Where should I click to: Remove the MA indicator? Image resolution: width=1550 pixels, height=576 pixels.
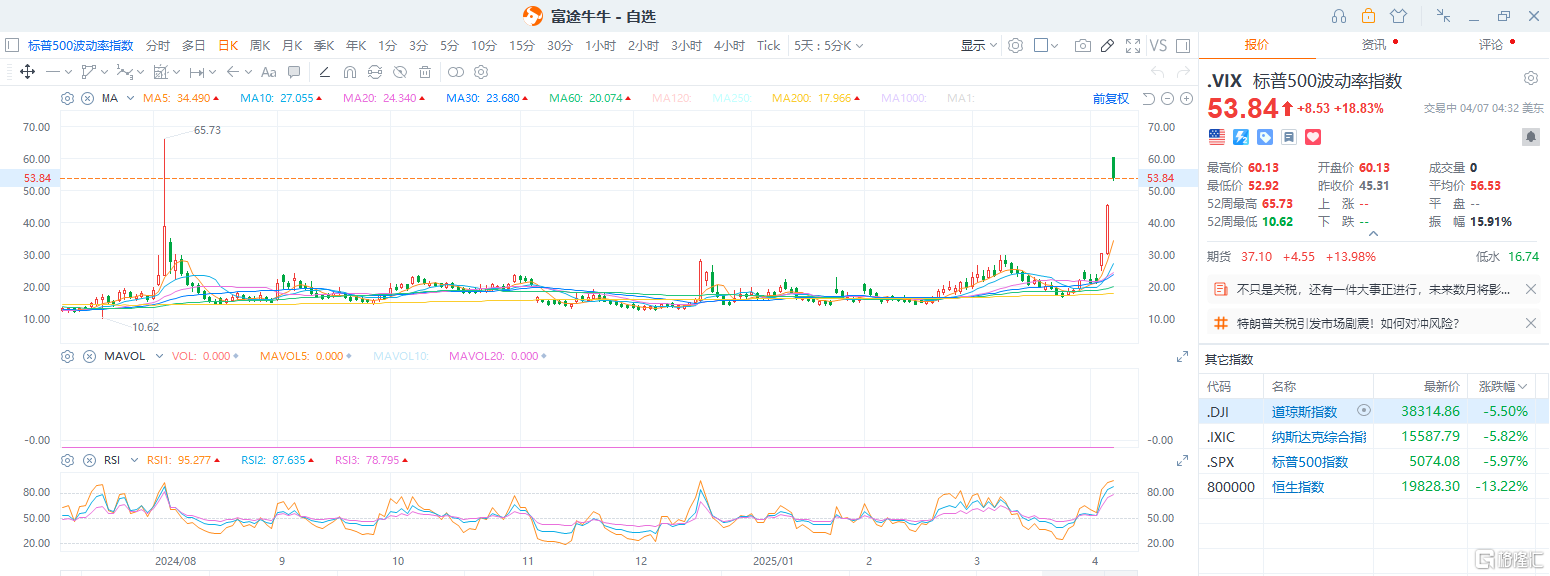click(87, 98)
